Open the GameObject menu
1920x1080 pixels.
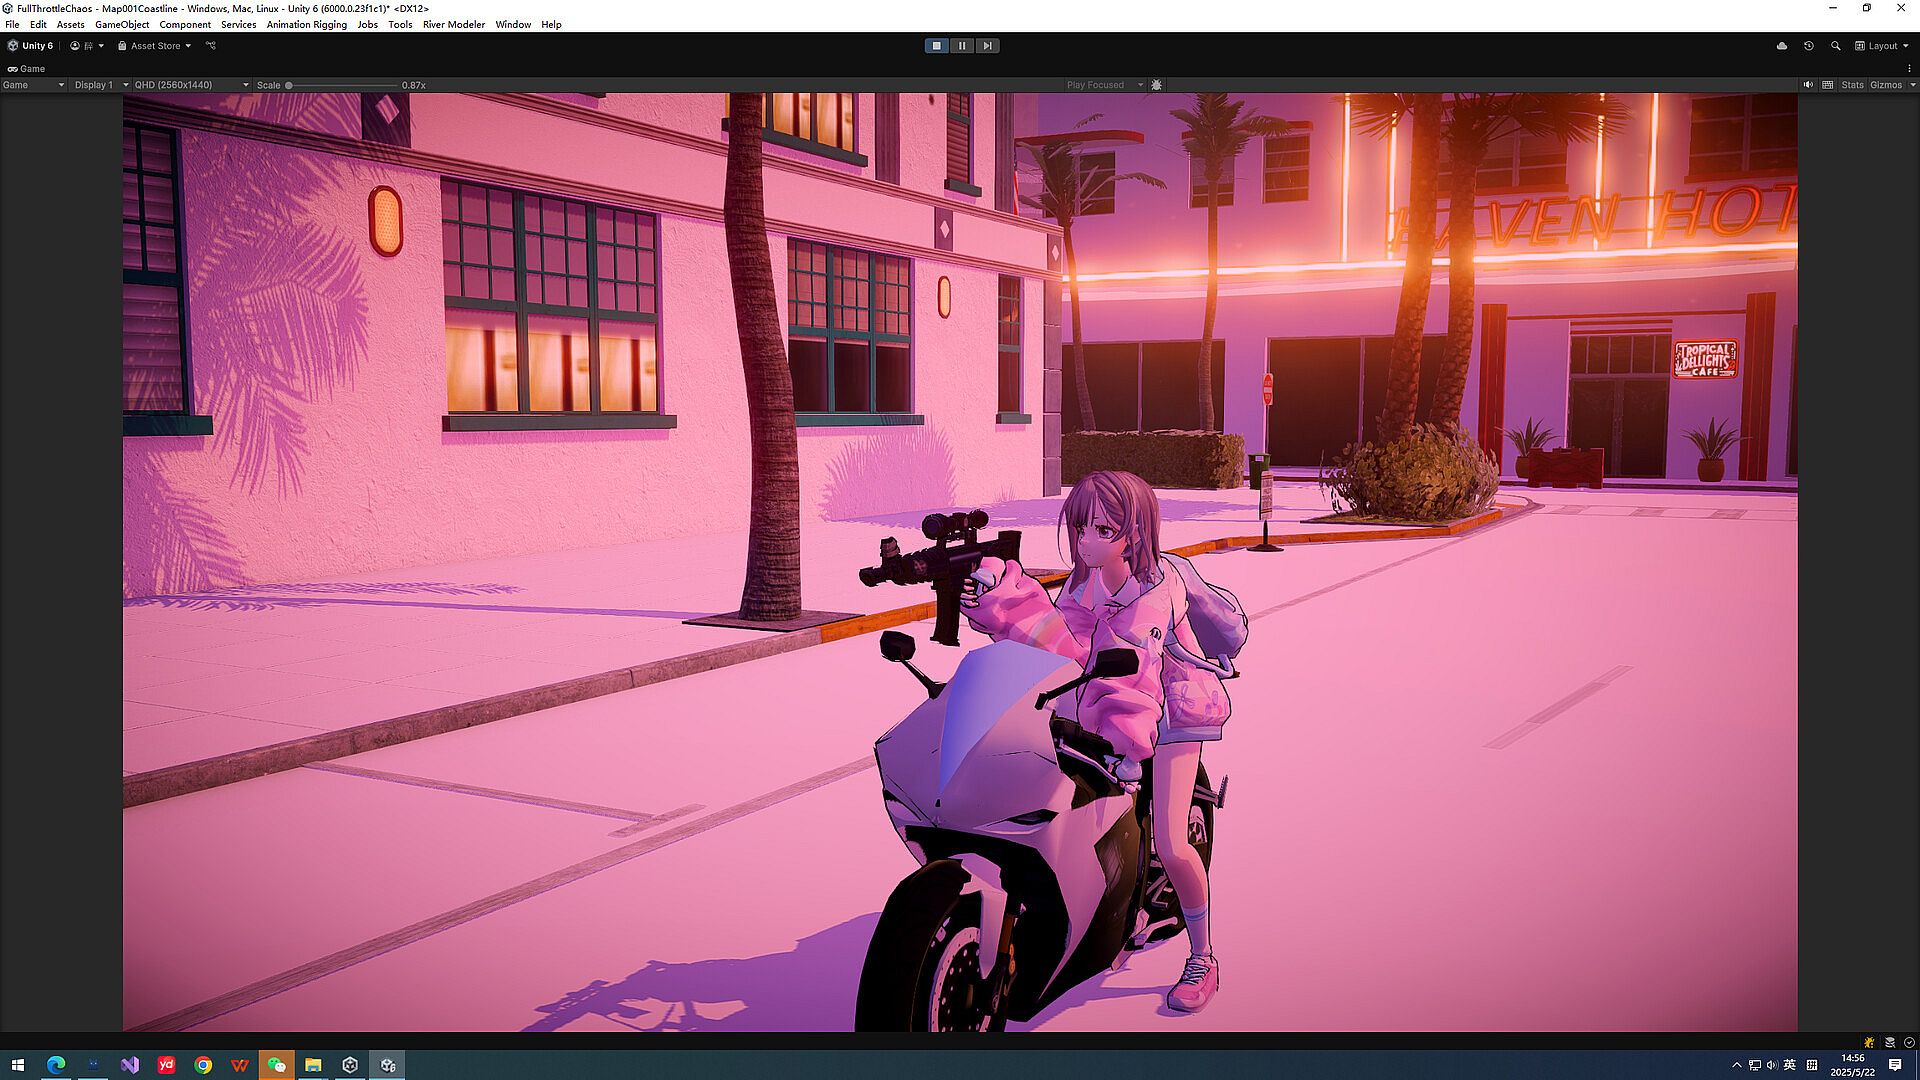point(122,24)
